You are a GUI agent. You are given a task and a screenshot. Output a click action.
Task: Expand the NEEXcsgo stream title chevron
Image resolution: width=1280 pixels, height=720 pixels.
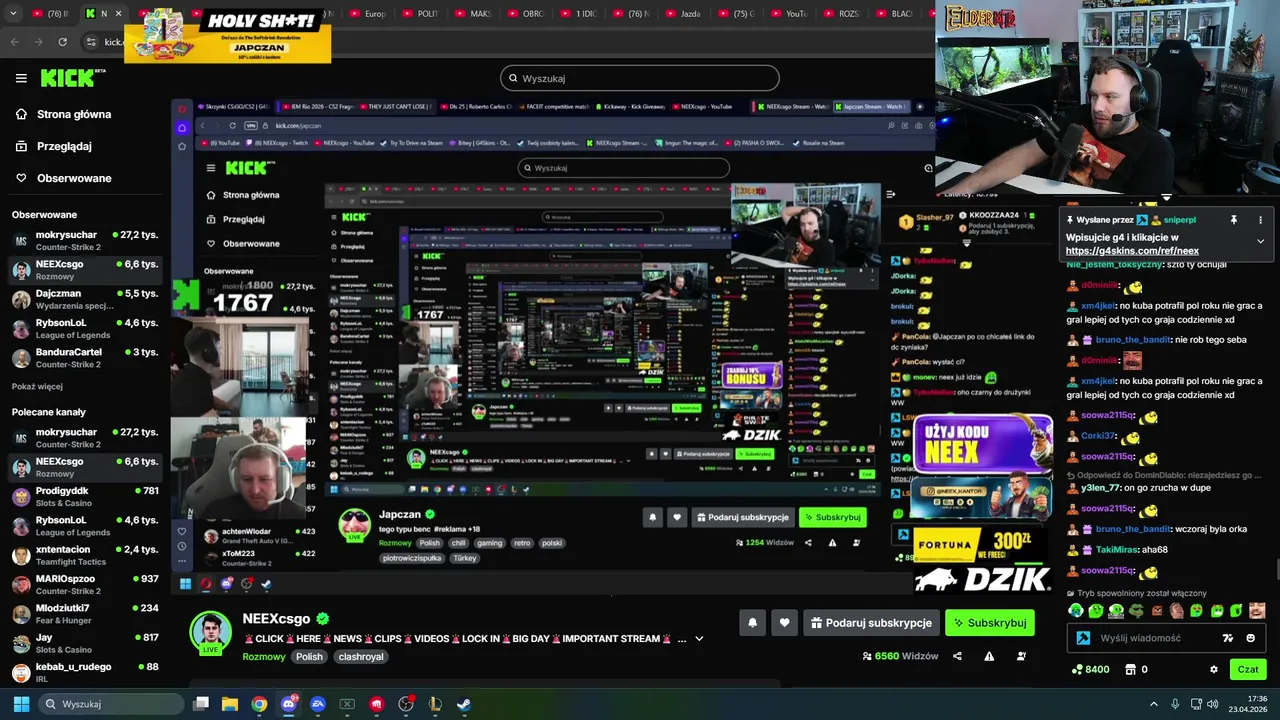[x=699, y=638]
